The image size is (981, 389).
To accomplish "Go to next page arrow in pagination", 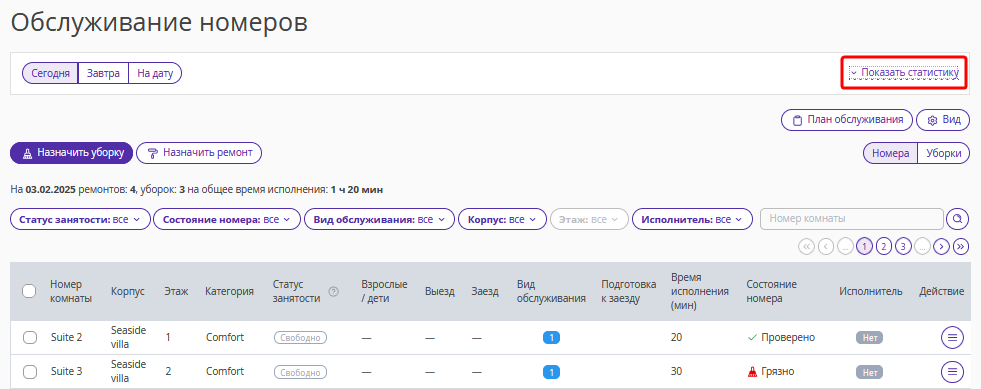I will click(942, 246).
